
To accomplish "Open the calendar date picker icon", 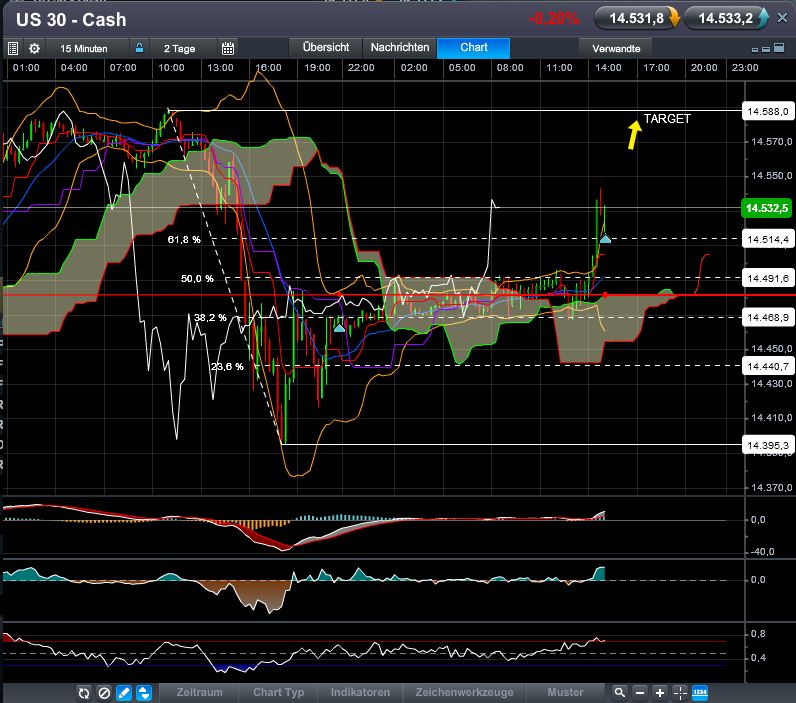I will click(x=228, y=49).
